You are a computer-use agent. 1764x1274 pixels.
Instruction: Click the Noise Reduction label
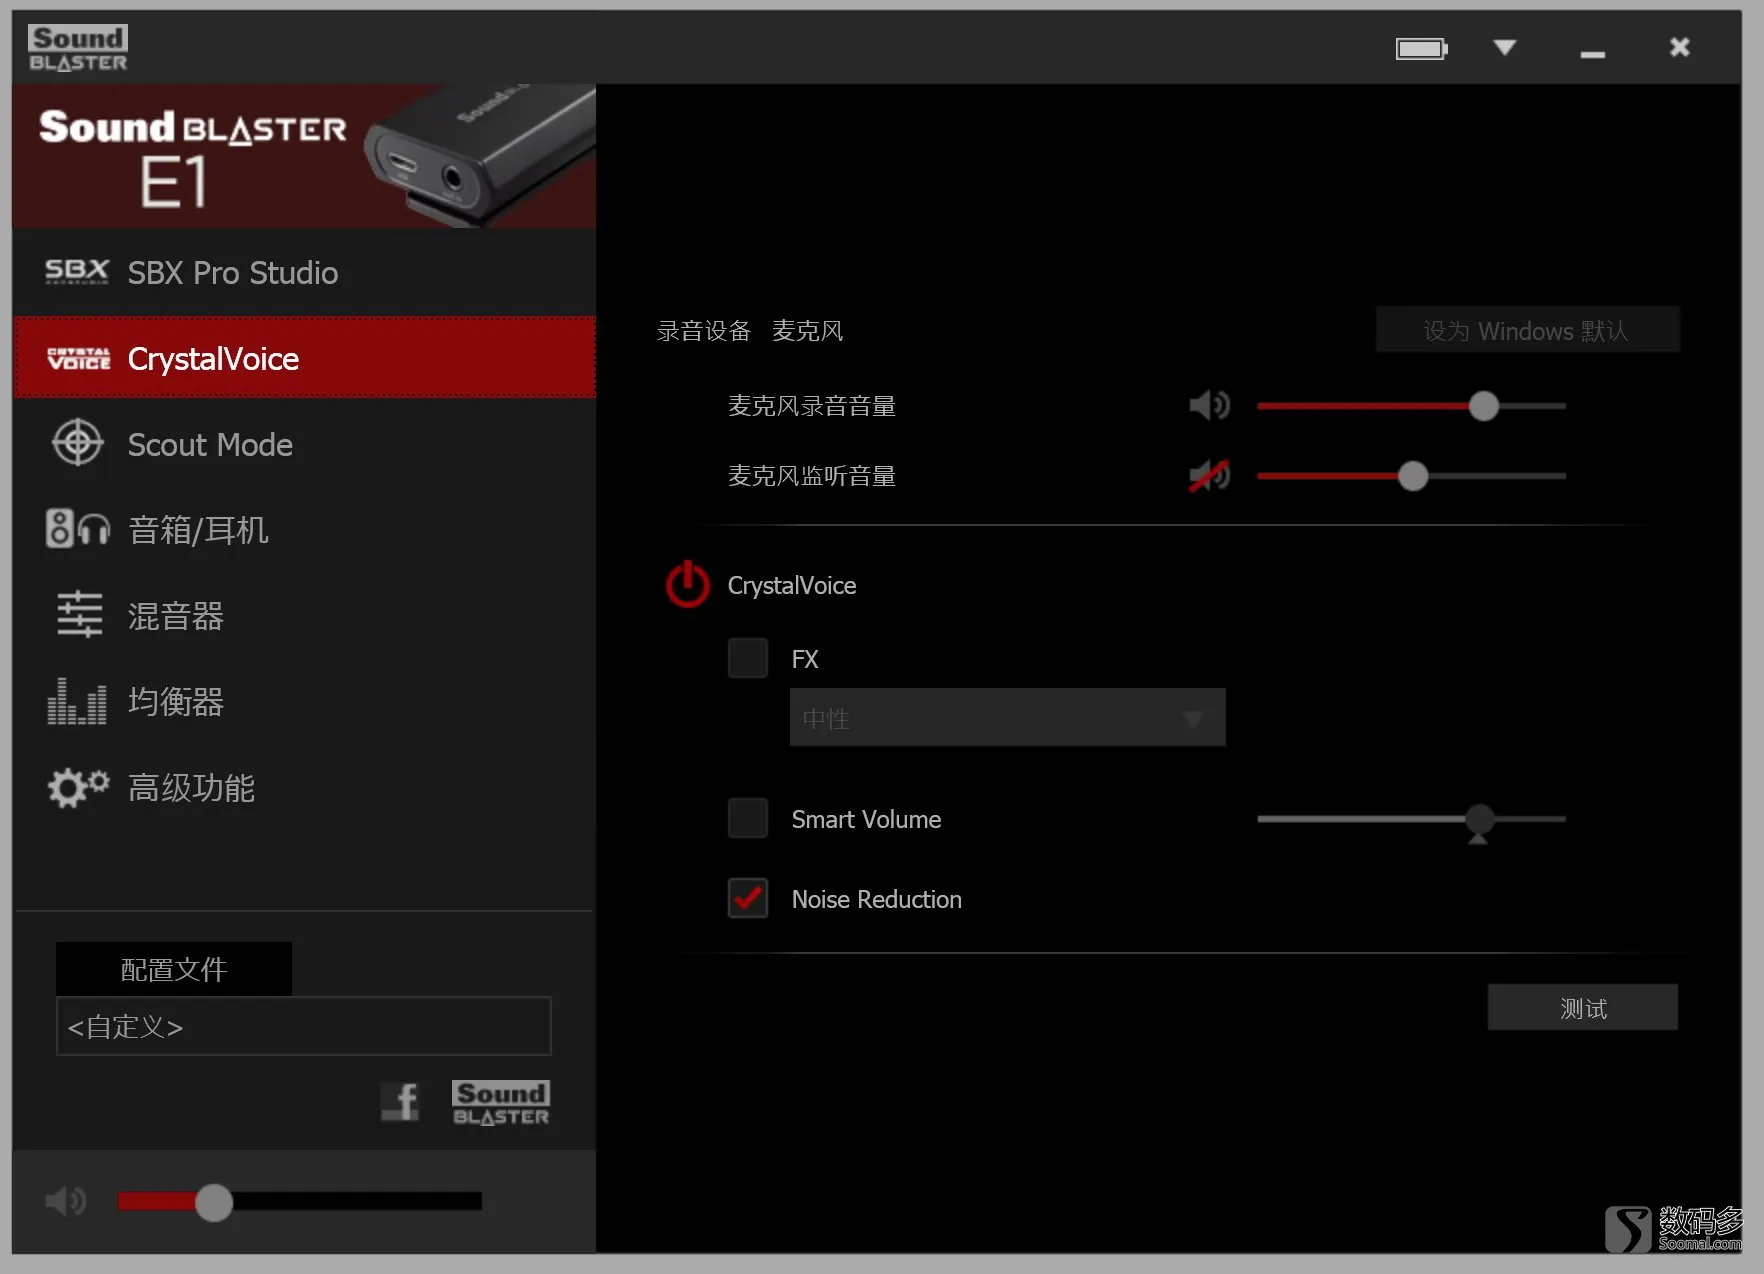pos(877,899)
